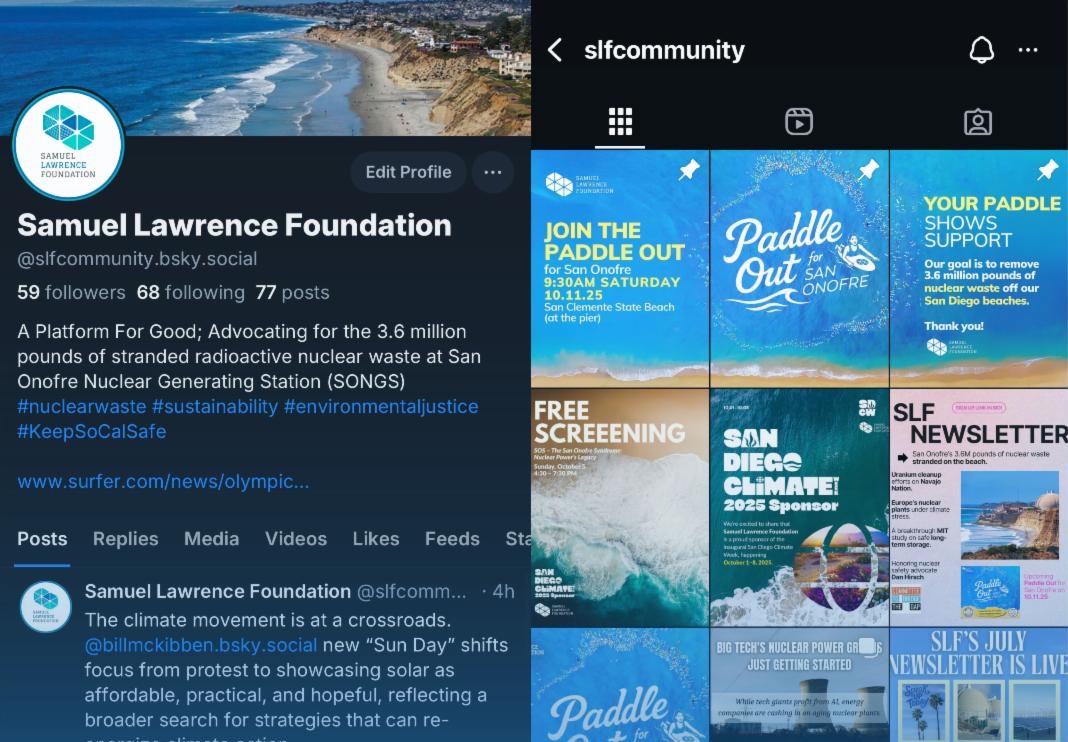The image size is (1068, 742).
Task: Select the grid posts view icon
Action: click(621, 122)
